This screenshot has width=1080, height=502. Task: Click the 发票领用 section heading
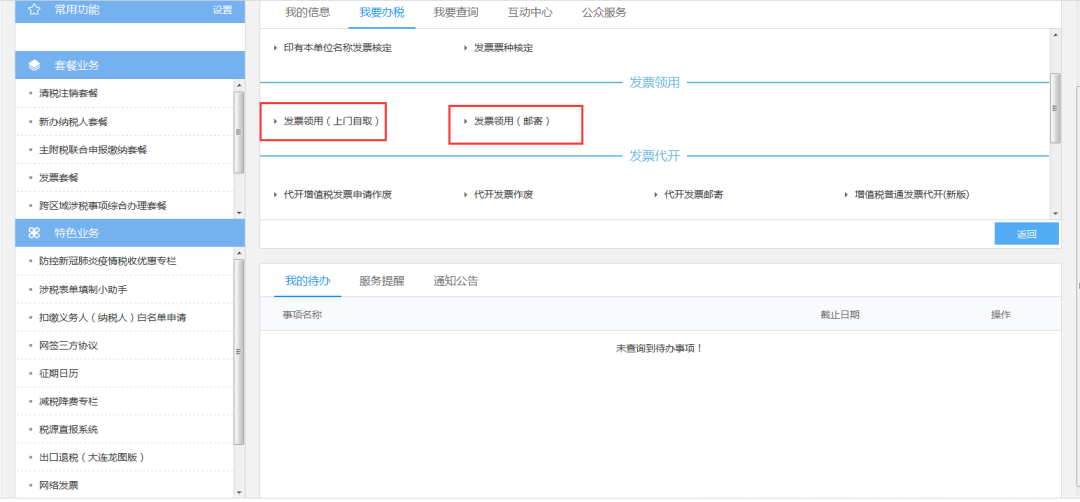[654, 83]
